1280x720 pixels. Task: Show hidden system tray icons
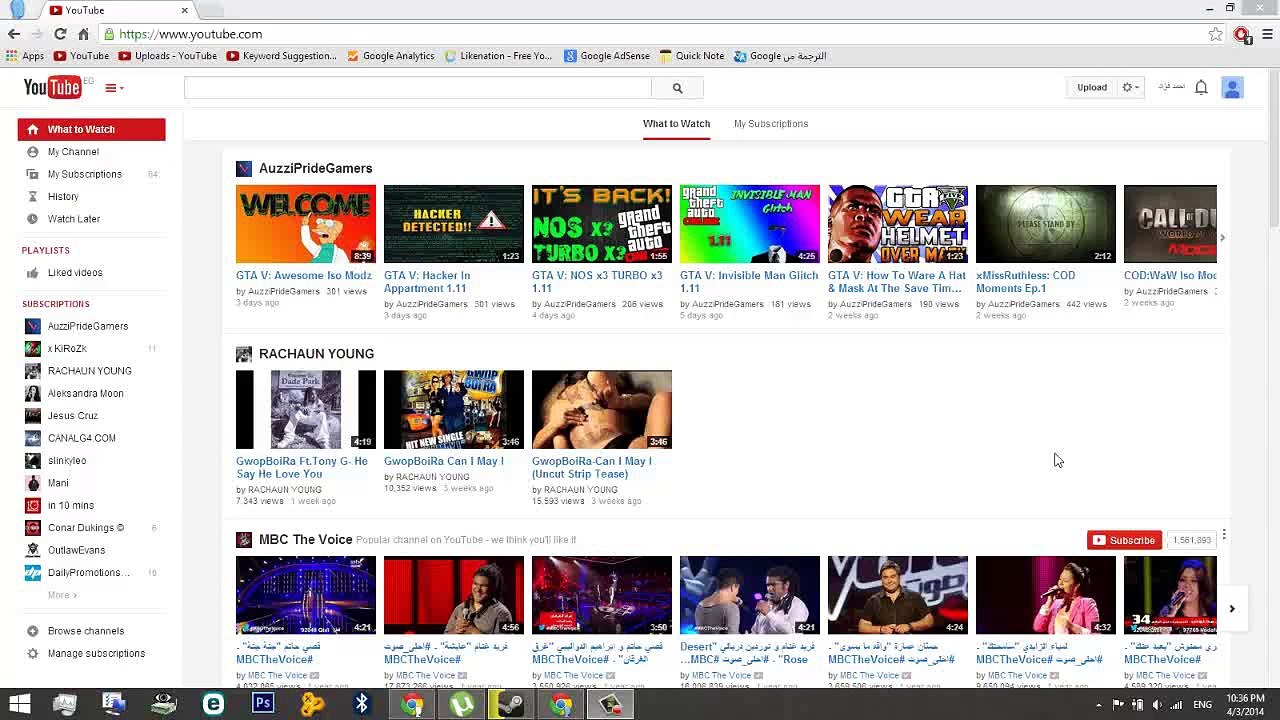pos(1098,705)
